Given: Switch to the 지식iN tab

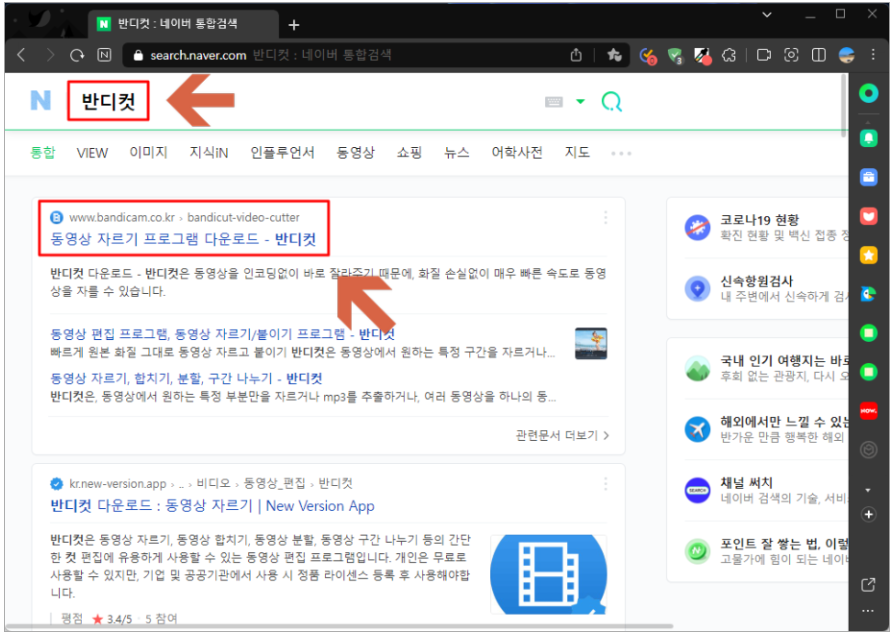Looking at the screenshot, I should point(209,153).
